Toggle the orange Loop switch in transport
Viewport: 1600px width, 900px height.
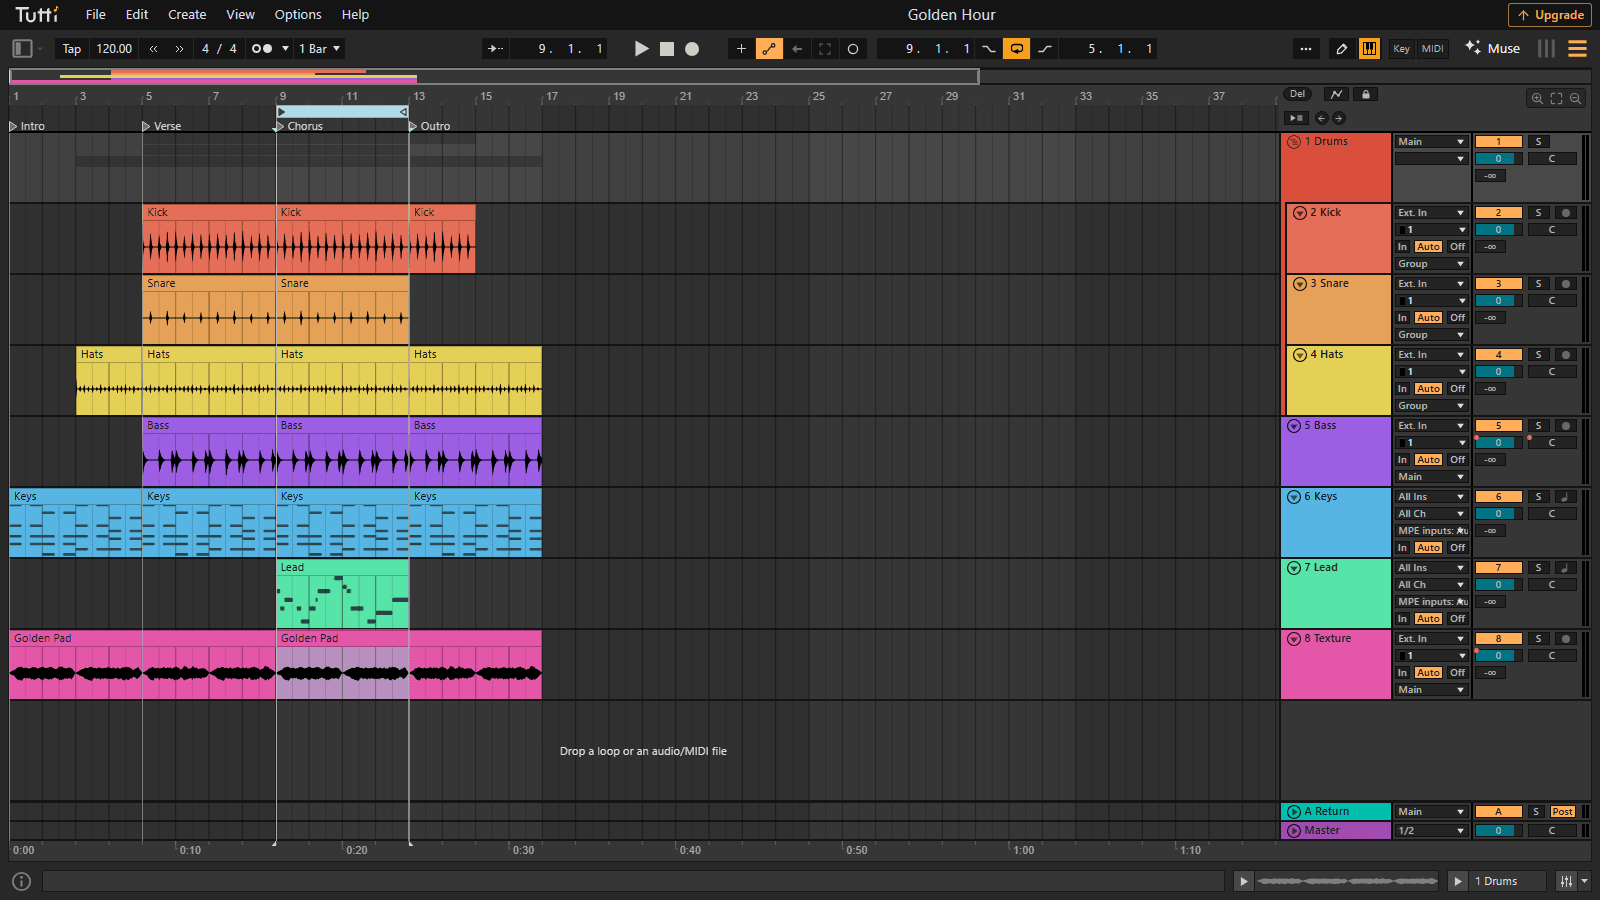[x=1017, y=48]
